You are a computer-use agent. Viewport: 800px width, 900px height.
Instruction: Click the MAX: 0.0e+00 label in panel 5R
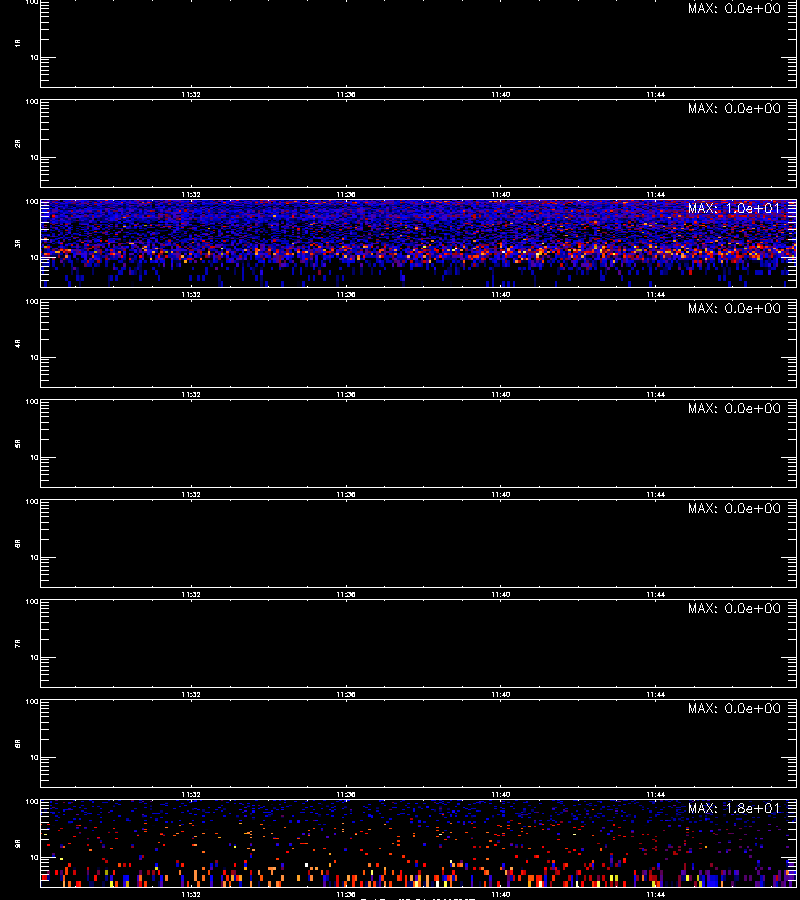click(734, 408)
